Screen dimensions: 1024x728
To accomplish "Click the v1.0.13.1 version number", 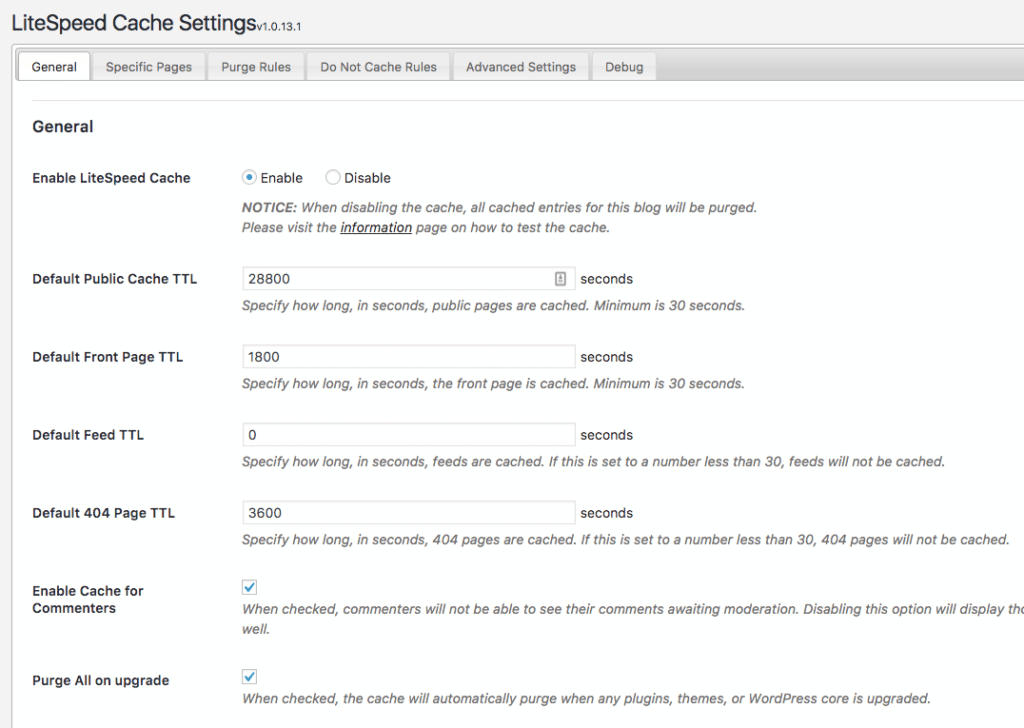I will tap(279, 27).
